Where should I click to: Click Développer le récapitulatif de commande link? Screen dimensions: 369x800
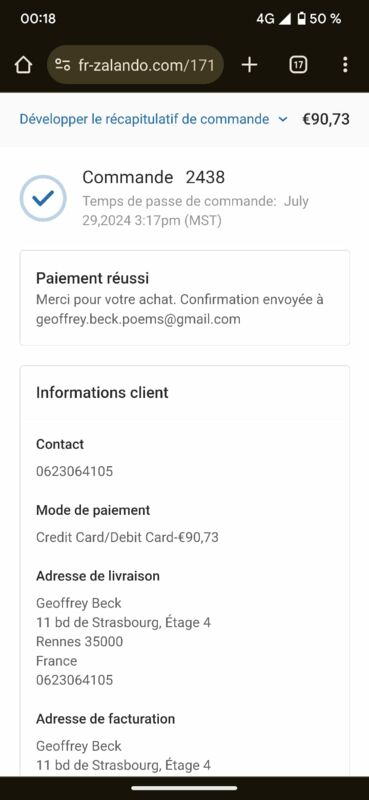point(144,119)
